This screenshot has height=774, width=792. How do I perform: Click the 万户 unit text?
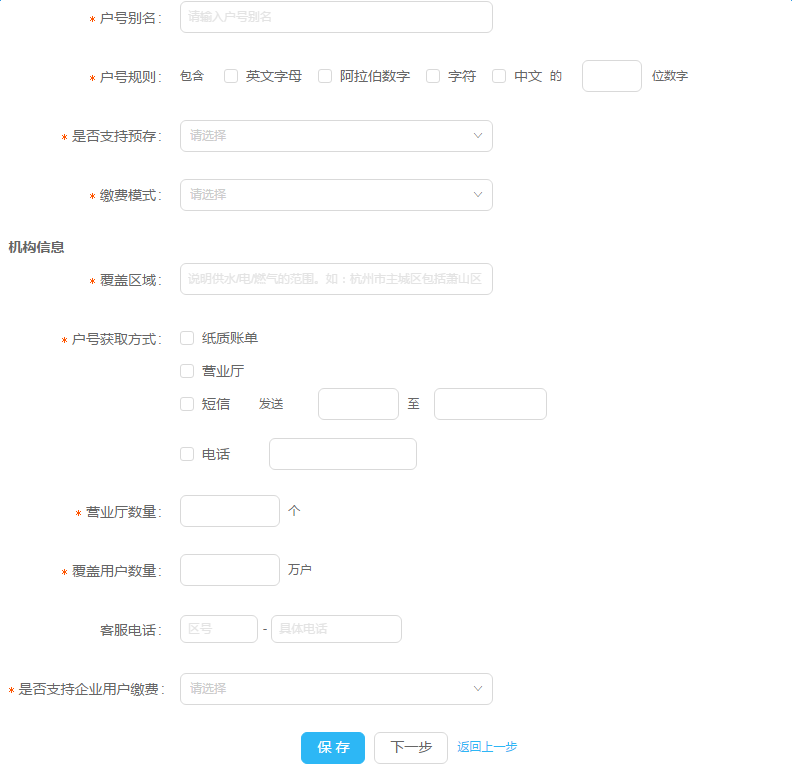(300, 570)
